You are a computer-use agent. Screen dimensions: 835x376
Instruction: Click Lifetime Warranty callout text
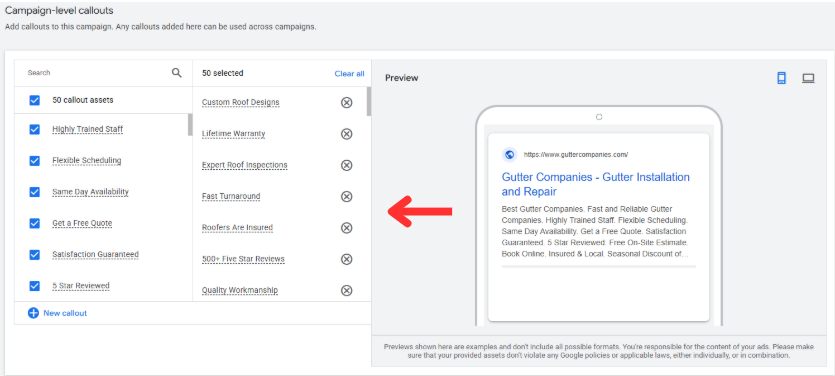coord(233,134)
